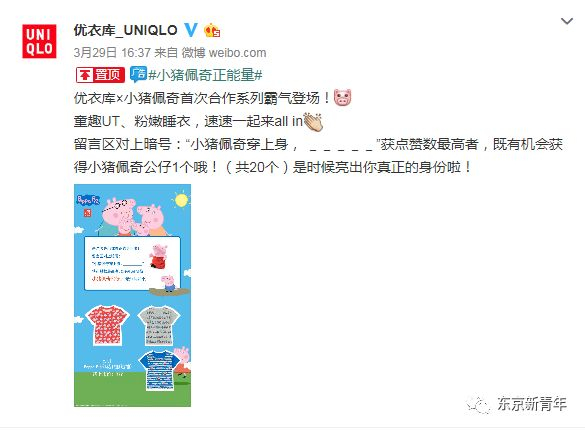
Task: Click the WeChat logo in the watermark
Action: (x=478, y=404)
